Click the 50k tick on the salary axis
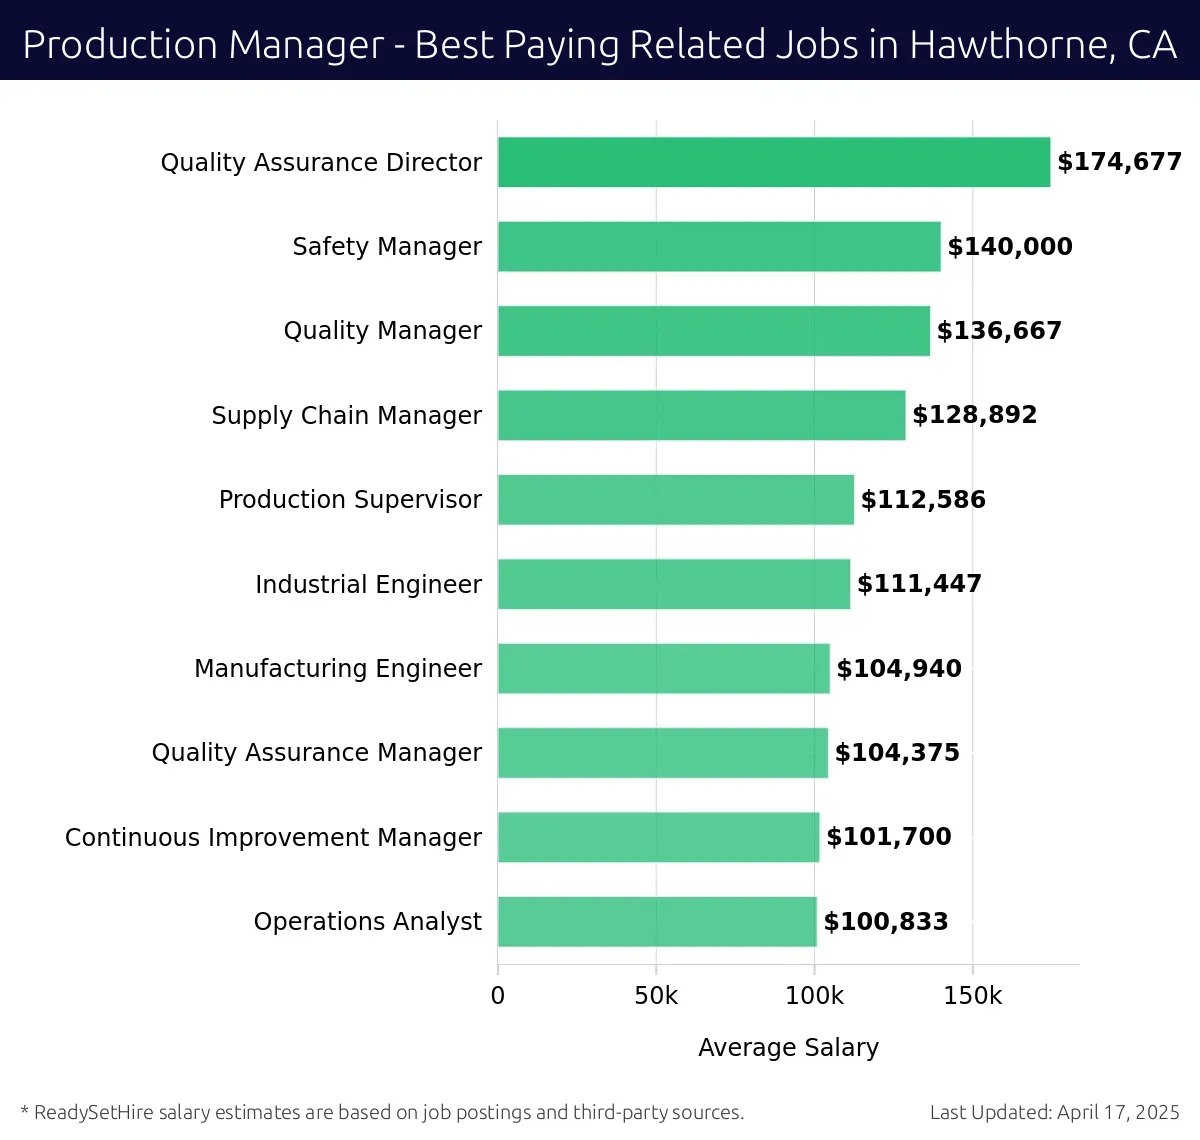Viewport: 1200px width, 1140px height. coord(656,996)
